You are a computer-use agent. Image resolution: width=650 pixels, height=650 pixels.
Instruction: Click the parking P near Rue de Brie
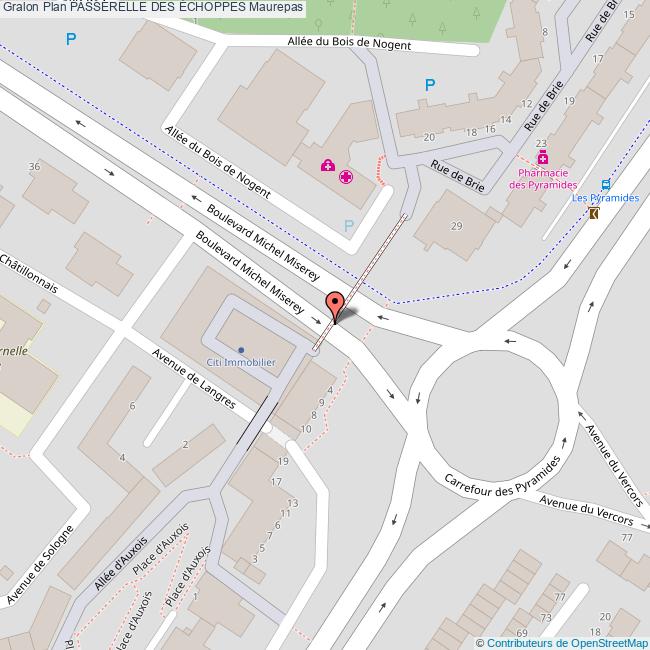pyautogui.click(x=430, y=85)
